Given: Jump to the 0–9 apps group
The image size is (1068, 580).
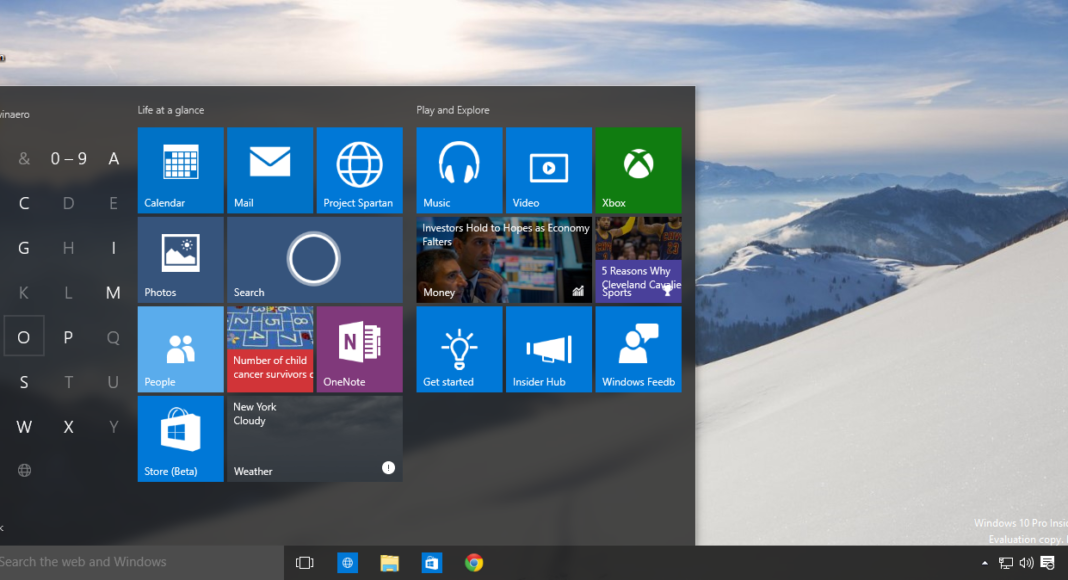Looking at the screenshot, I should 68,158.
